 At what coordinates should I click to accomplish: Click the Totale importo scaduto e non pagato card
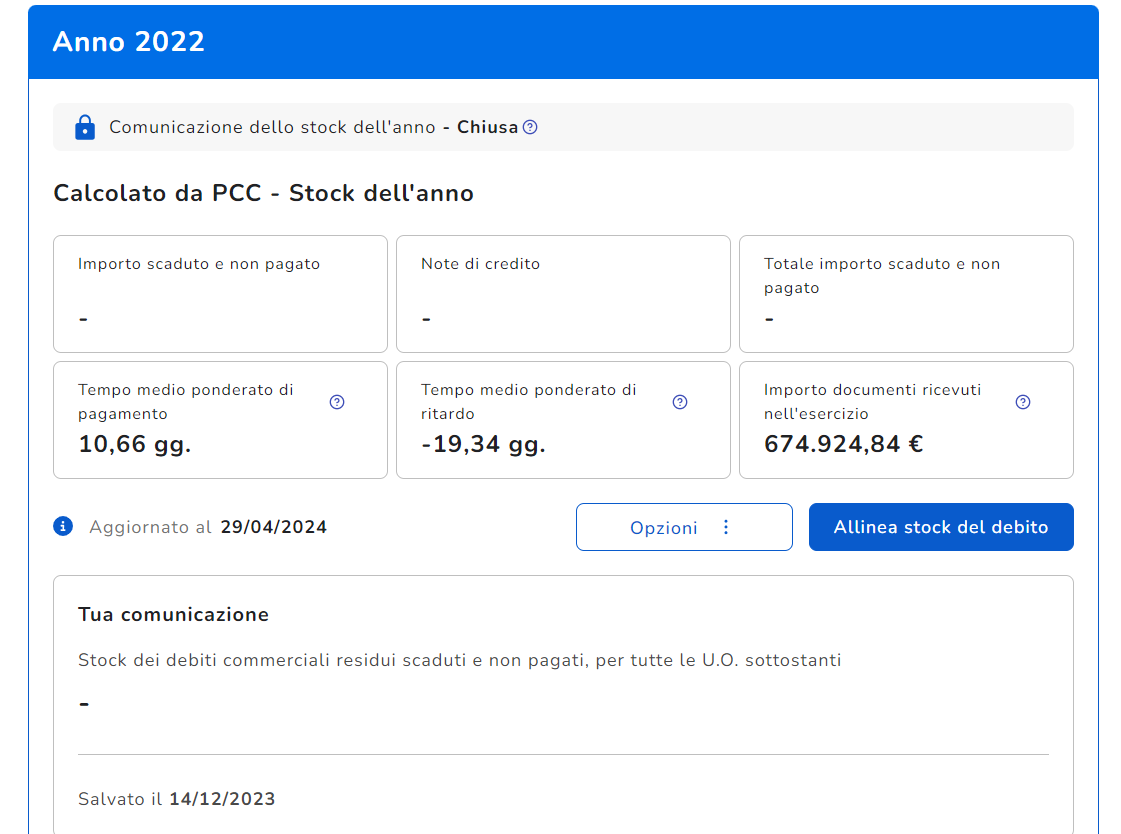tap(906, 293)
